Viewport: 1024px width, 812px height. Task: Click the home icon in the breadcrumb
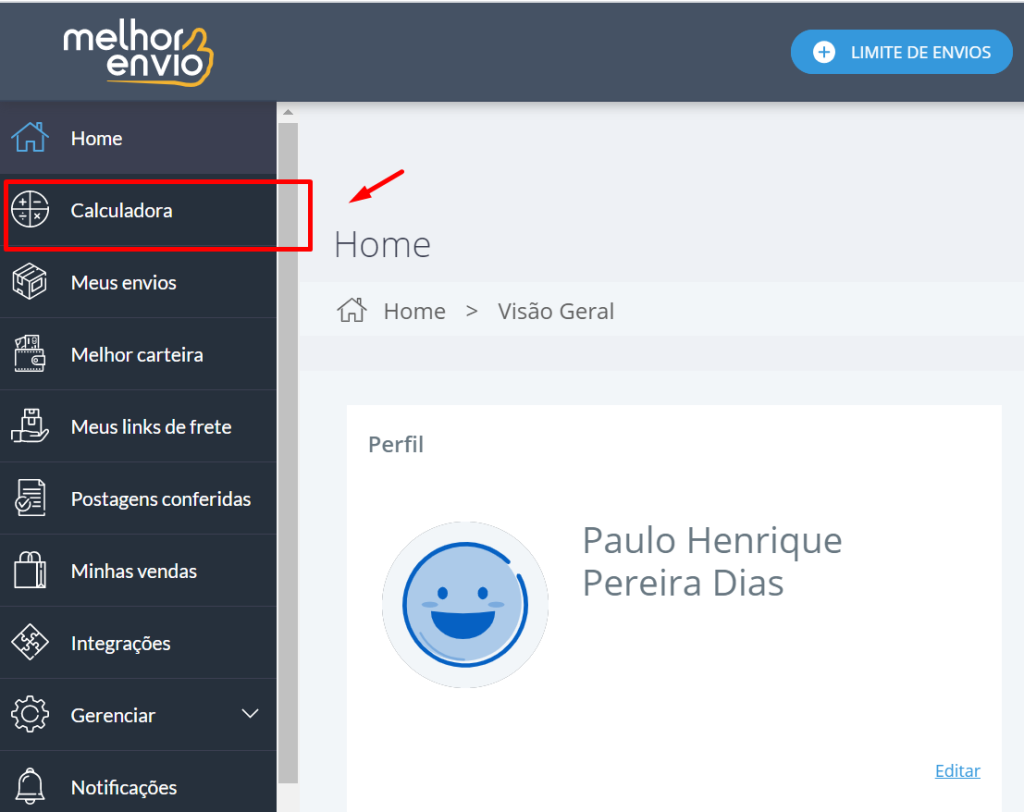point(351,311)
